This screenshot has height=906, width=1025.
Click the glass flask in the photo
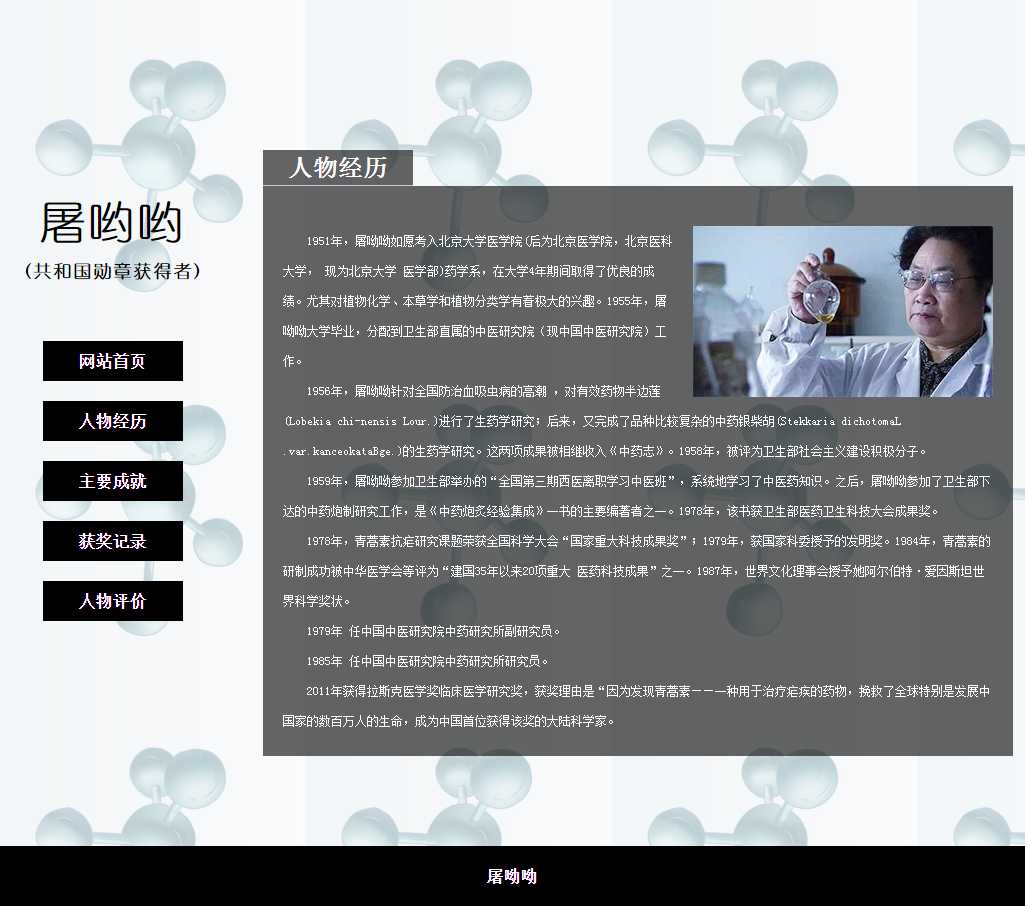(822, 298)
